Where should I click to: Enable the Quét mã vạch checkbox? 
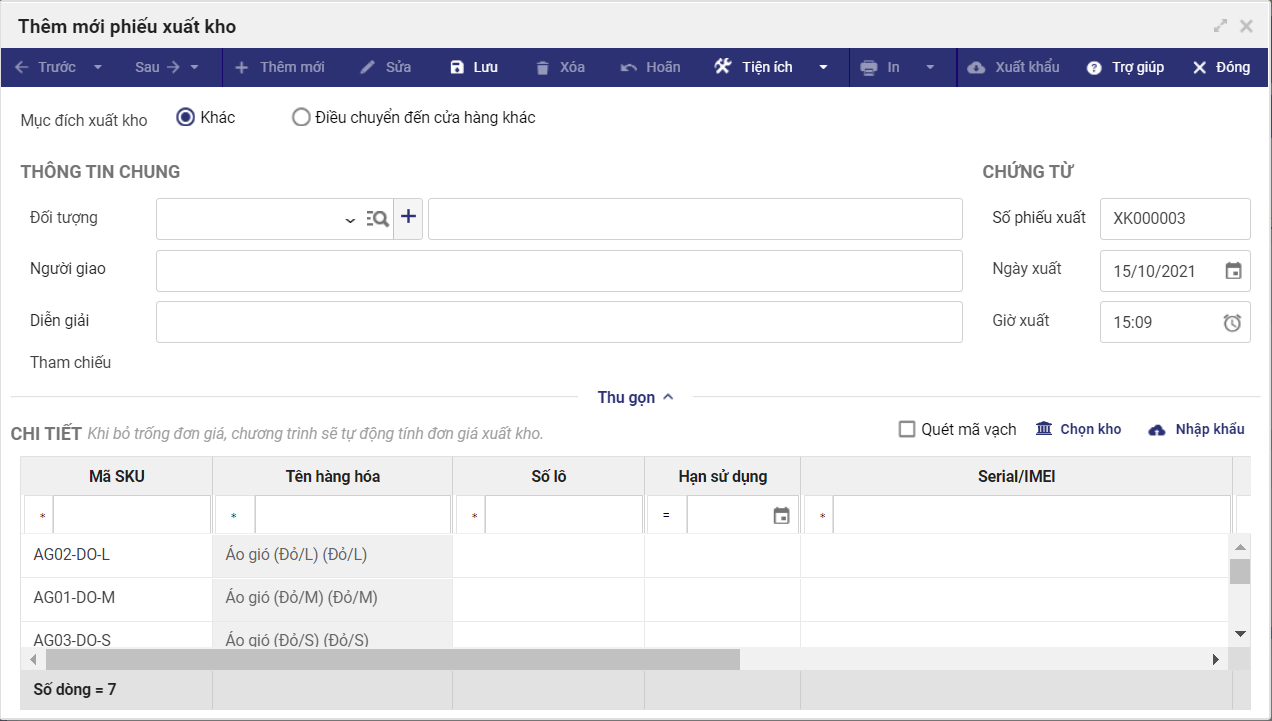907,429
